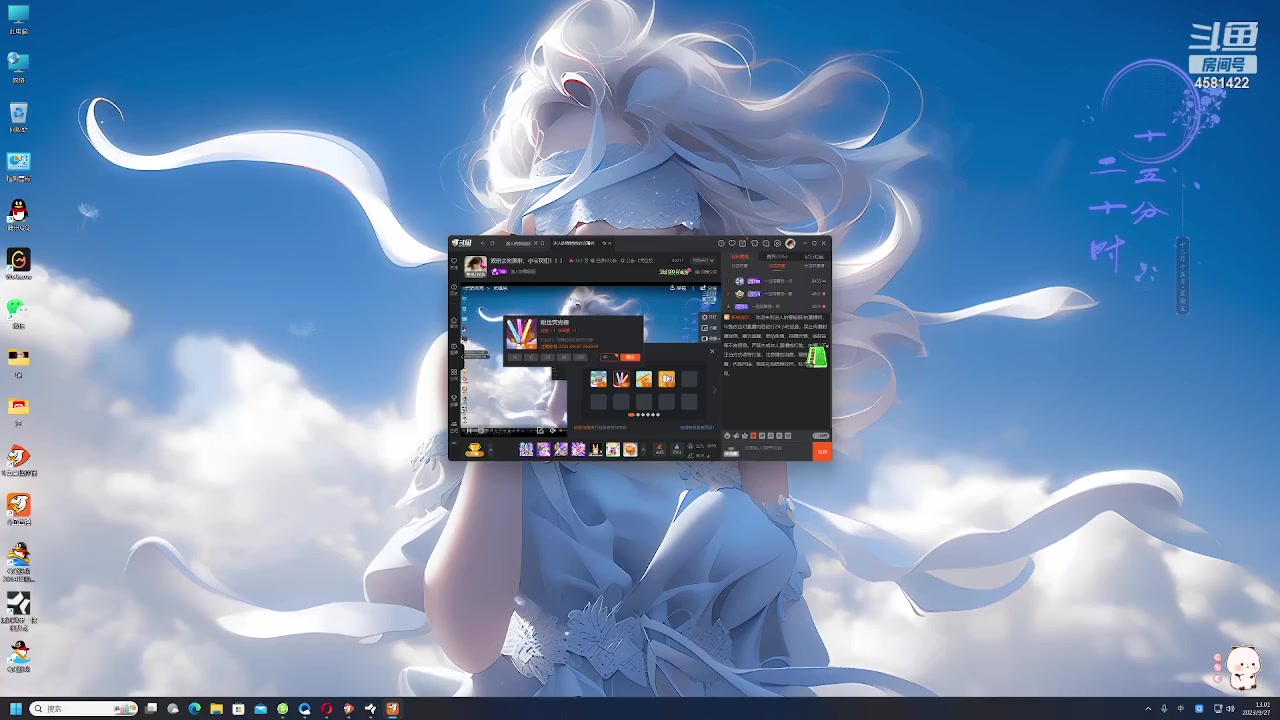Click 小窗 mini window option beside video
The height and width of the screenshot is (720, 1280).
[x=709, y=327]
